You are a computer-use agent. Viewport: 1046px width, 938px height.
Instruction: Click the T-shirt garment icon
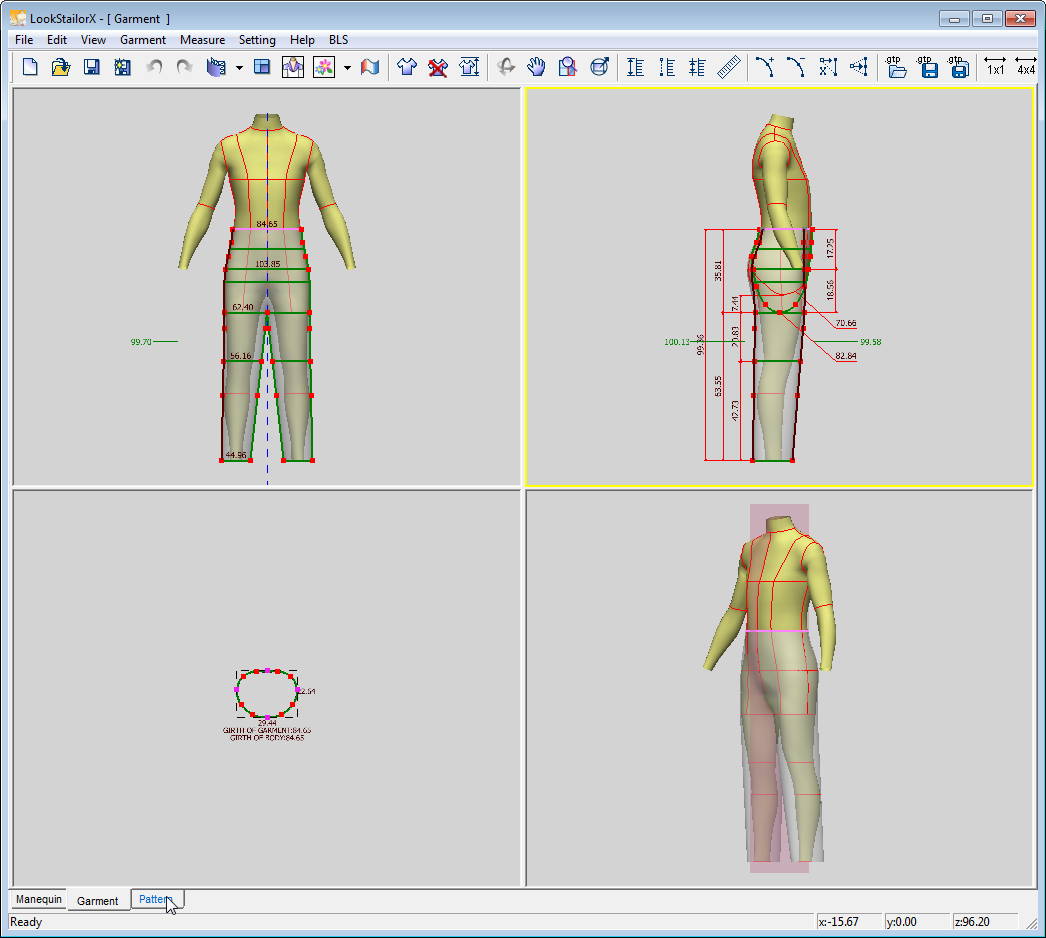pyautogui.click(x=406, y=67)
